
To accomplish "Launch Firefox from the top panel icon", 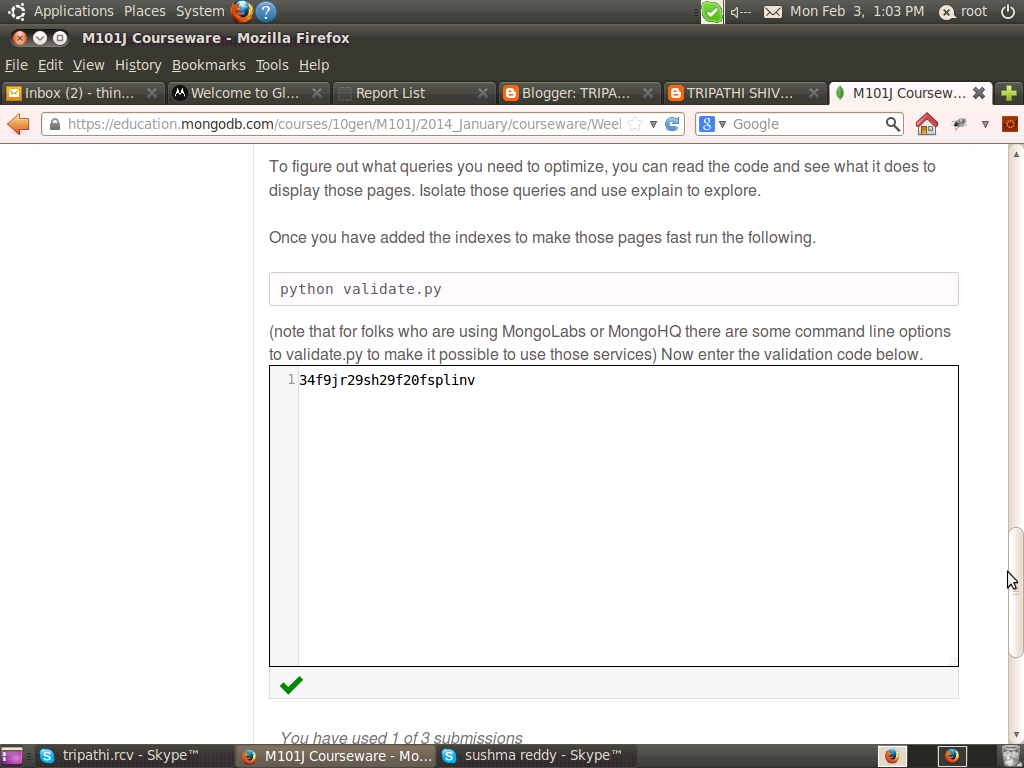I will coord(242,11).
